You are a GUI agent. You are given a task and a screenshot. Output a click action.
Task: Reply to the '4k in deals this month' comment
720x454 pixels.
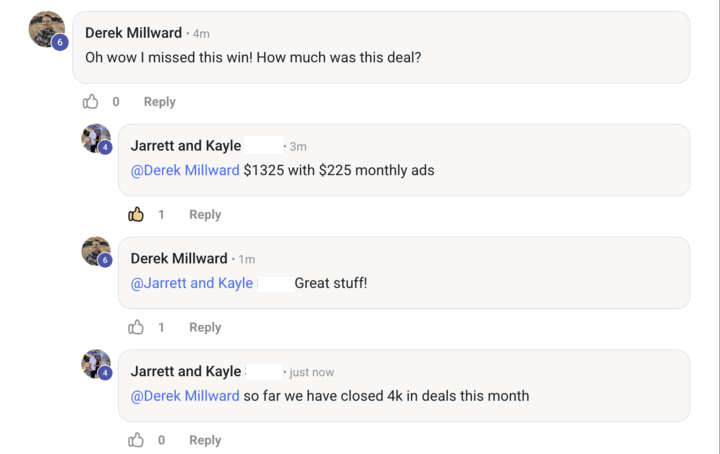[x=204, y=440]
